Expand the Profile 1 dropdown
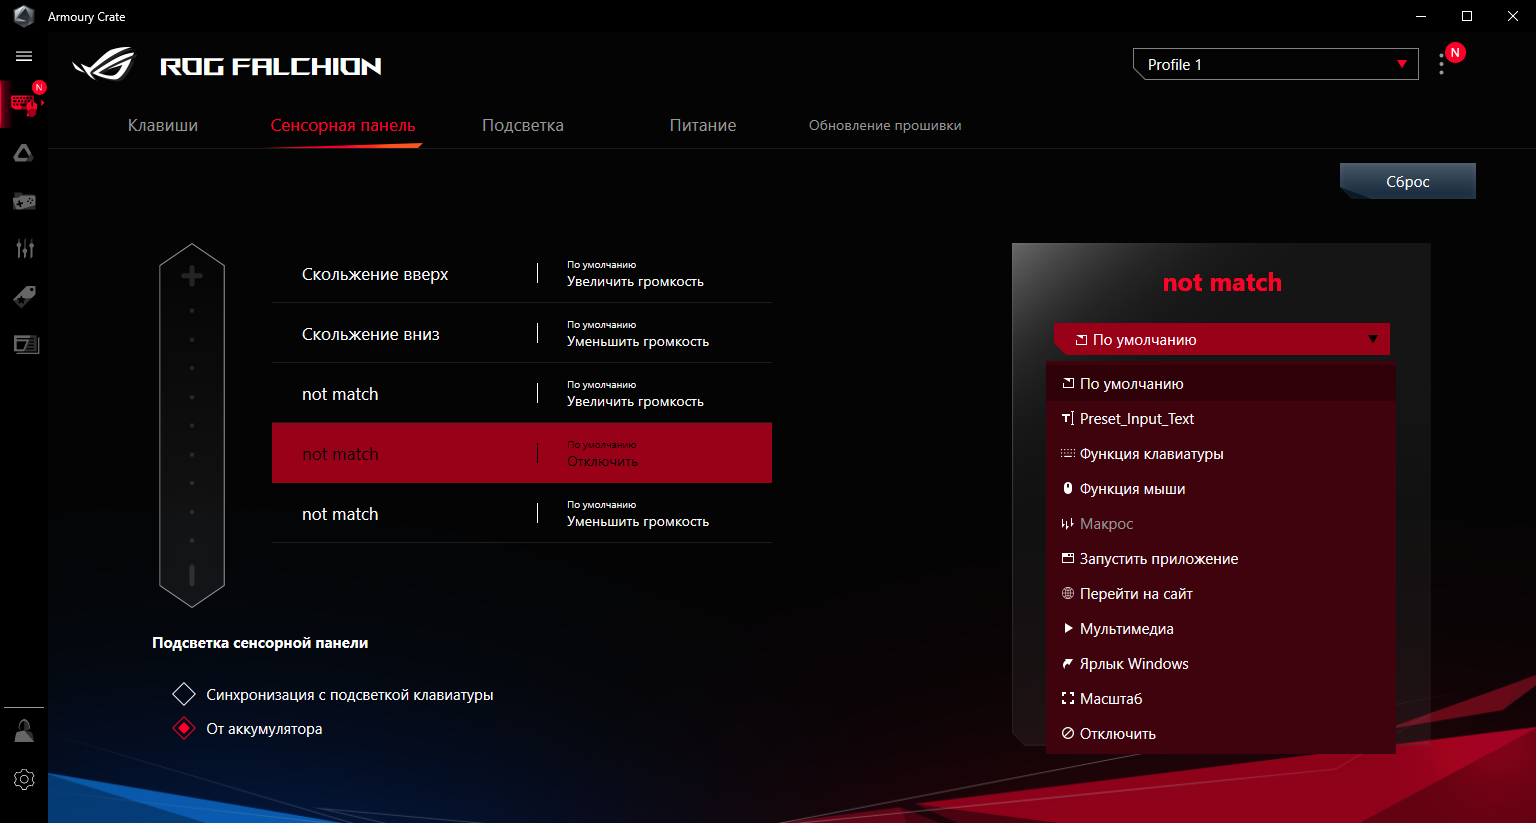 coord(1276,64)
